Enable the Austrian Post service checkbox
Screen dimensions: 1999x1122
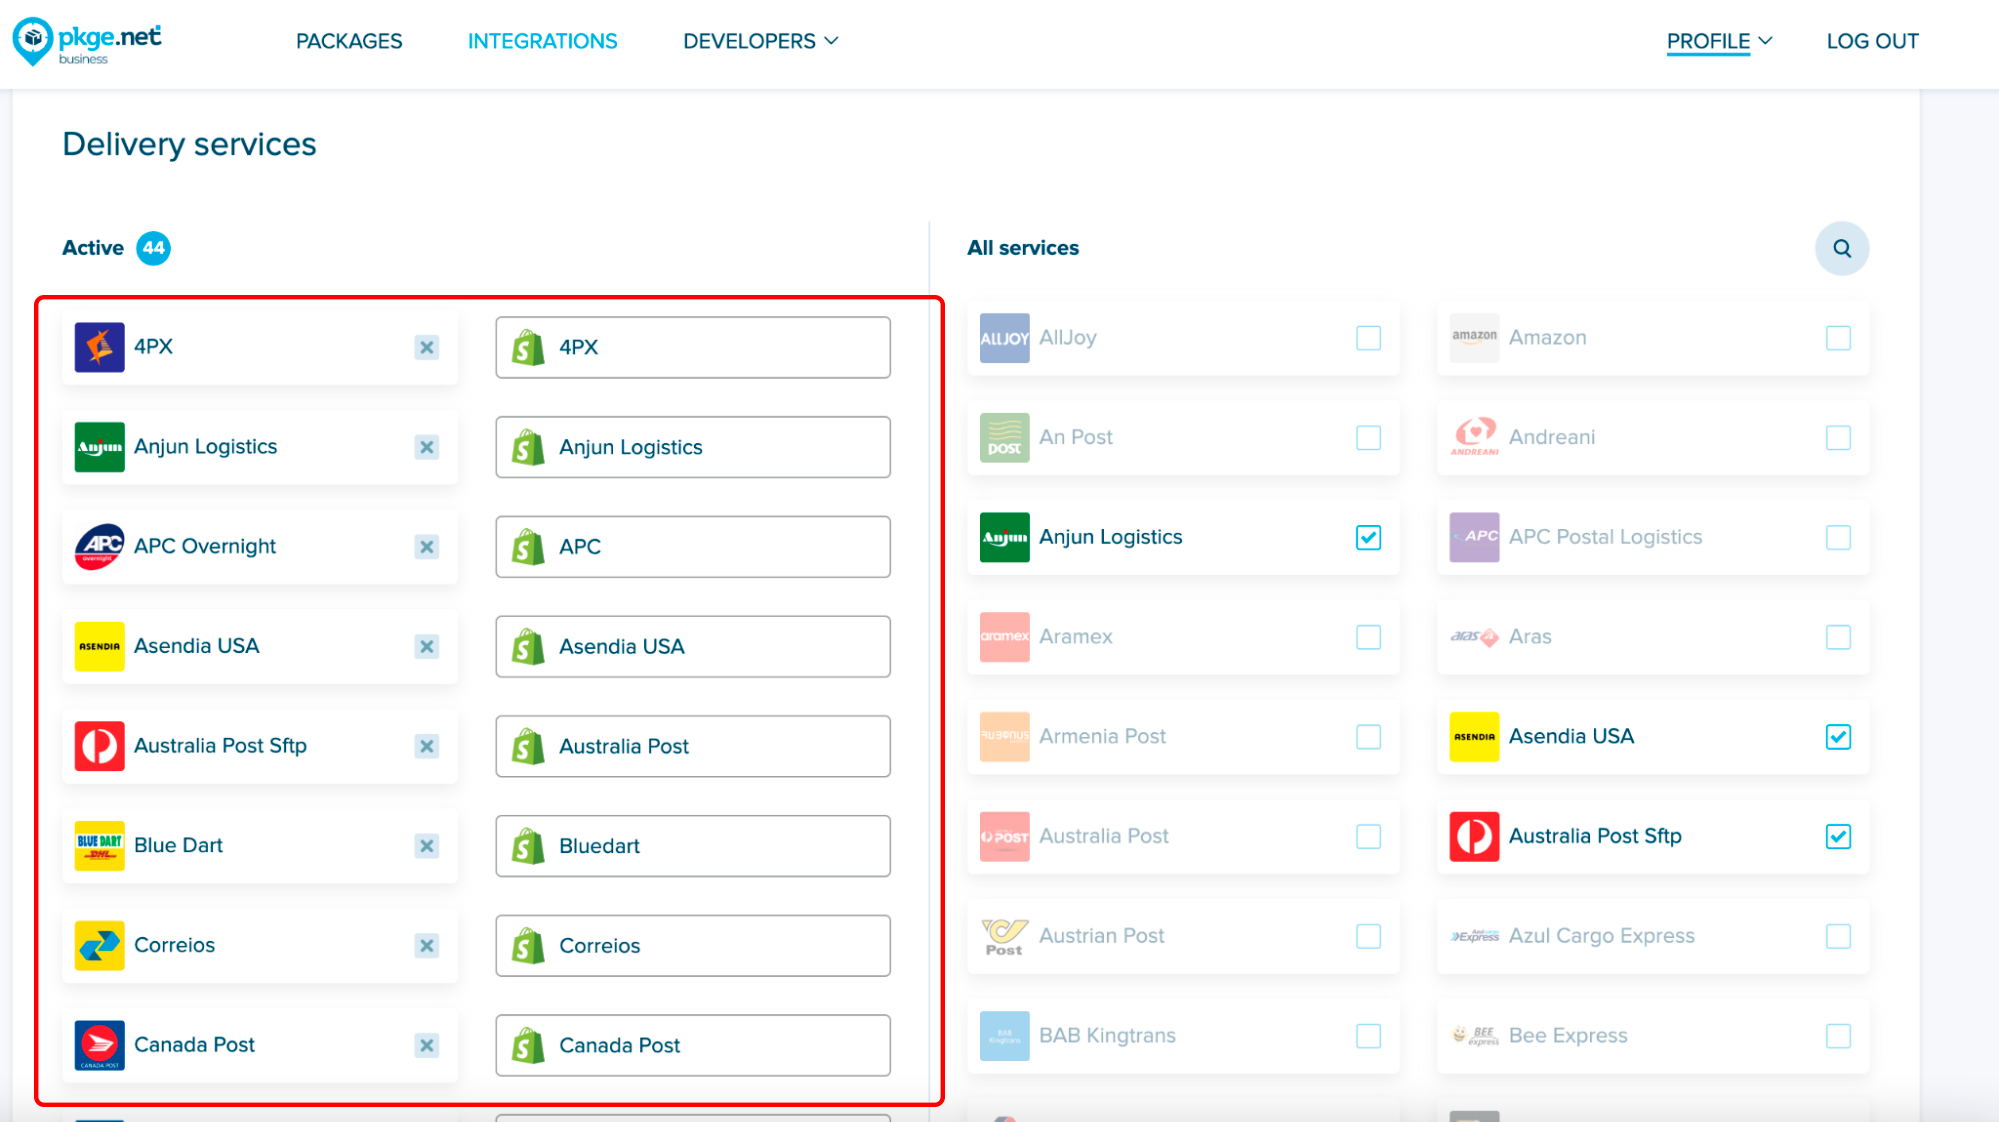tap(1368, 936)
